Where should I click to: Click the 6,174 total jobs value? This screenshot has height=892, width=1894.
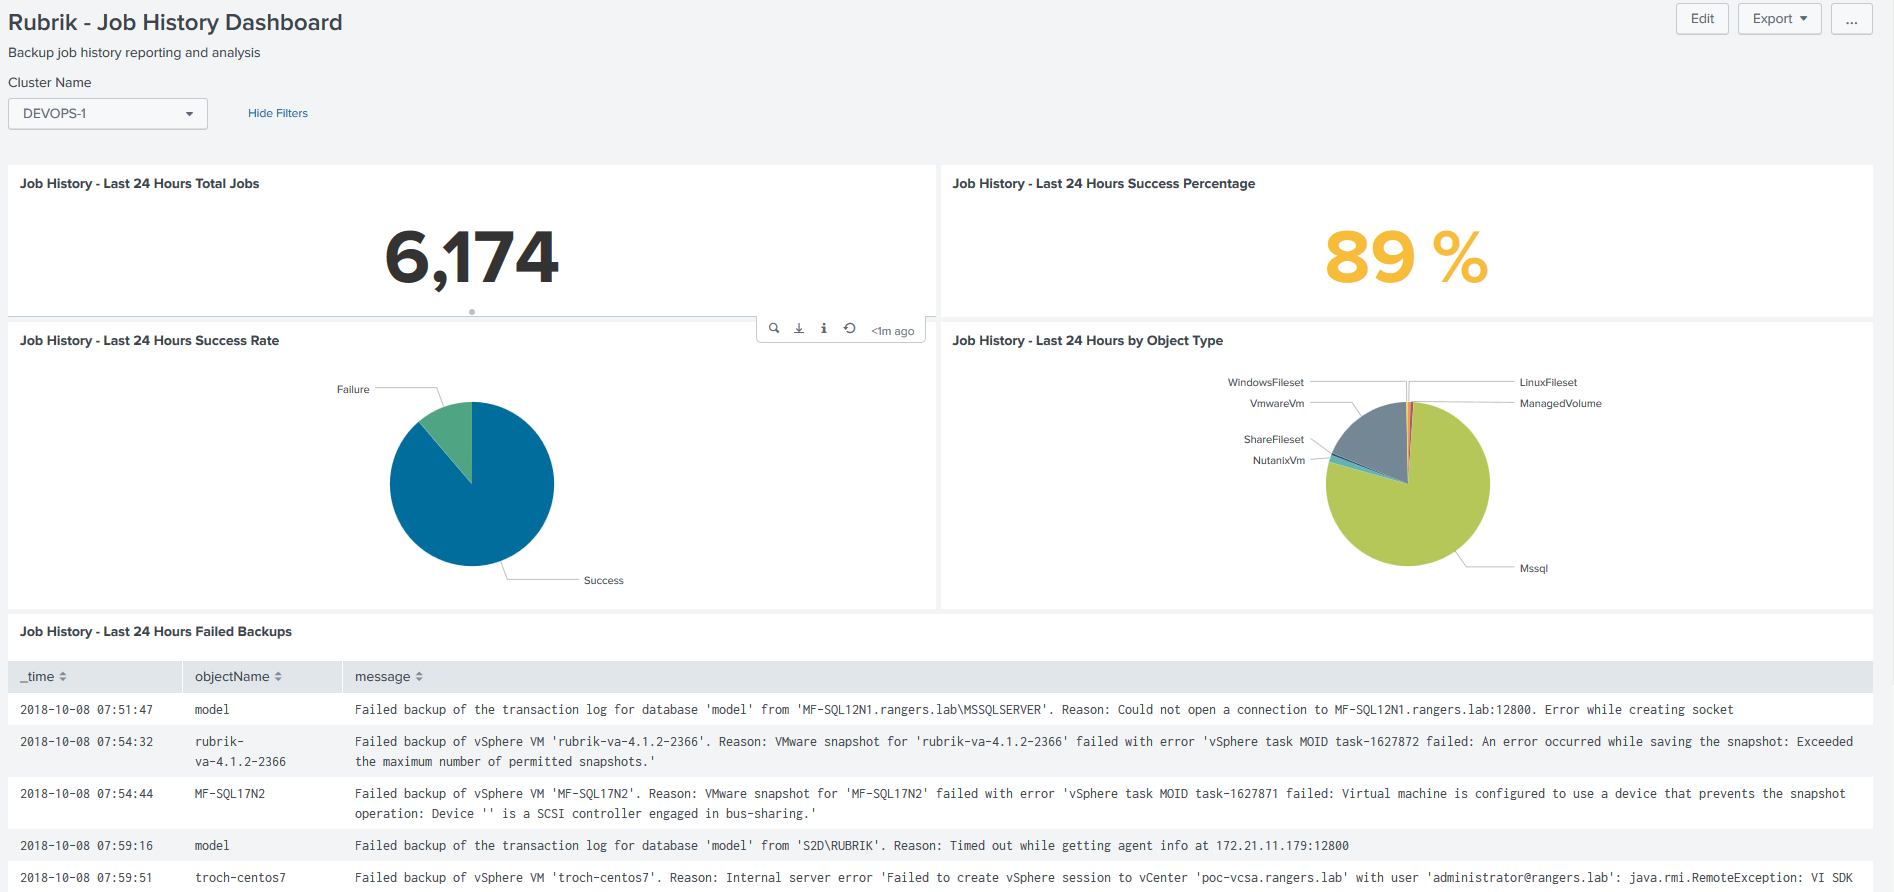point(471,258)
